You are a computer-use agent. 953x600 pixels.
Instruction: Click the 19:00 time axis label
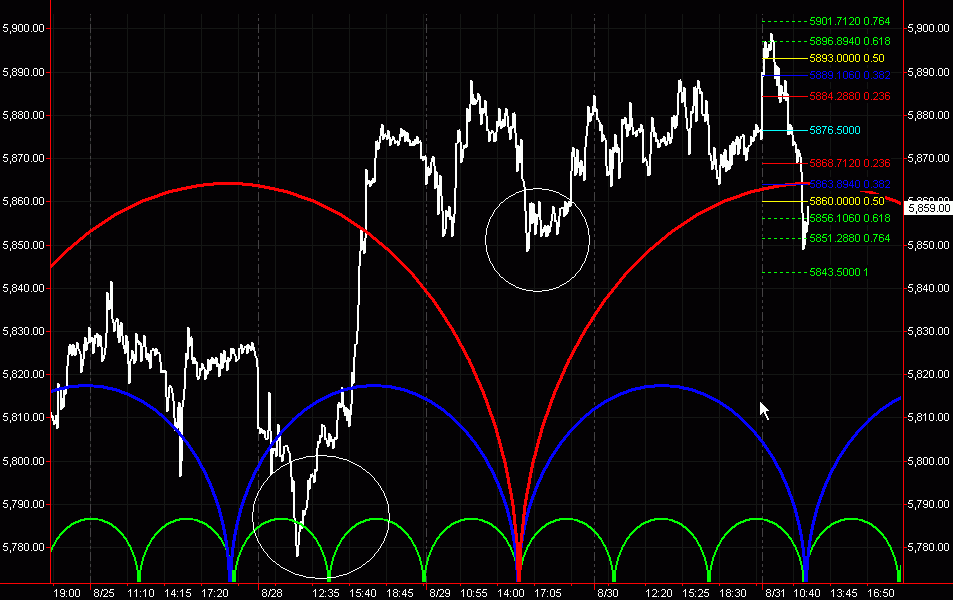66,593
